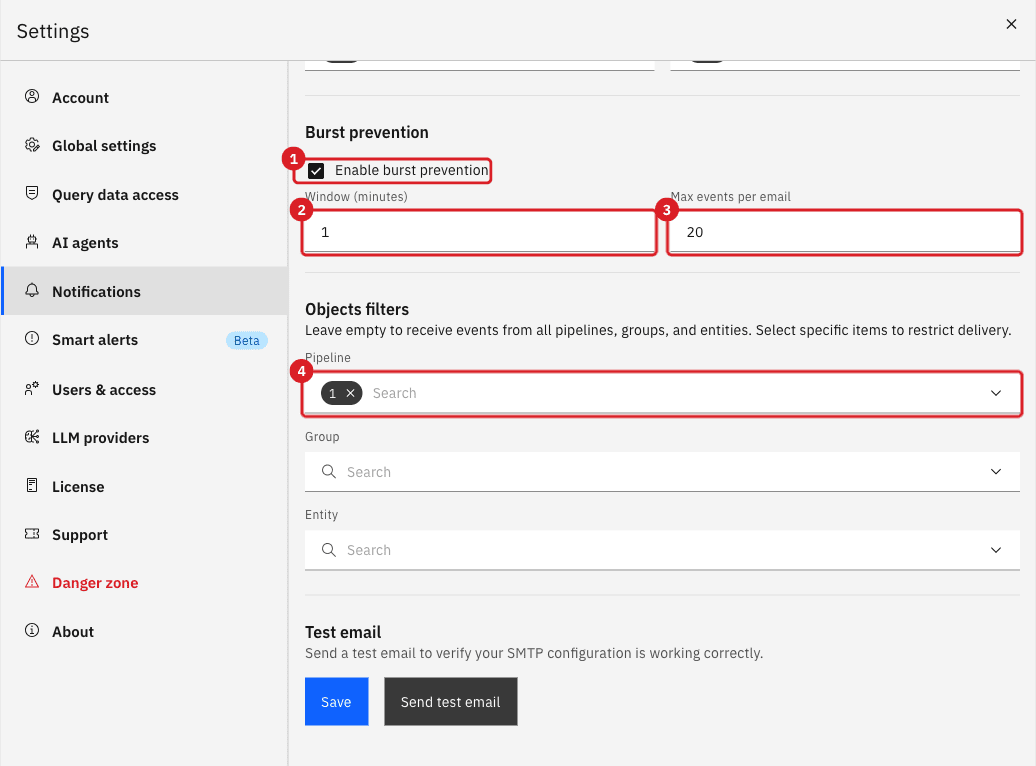Click the Settings title text
The height and width of the screenshot is (766, 1036).
pyautogui.click(x=53, y=31)
